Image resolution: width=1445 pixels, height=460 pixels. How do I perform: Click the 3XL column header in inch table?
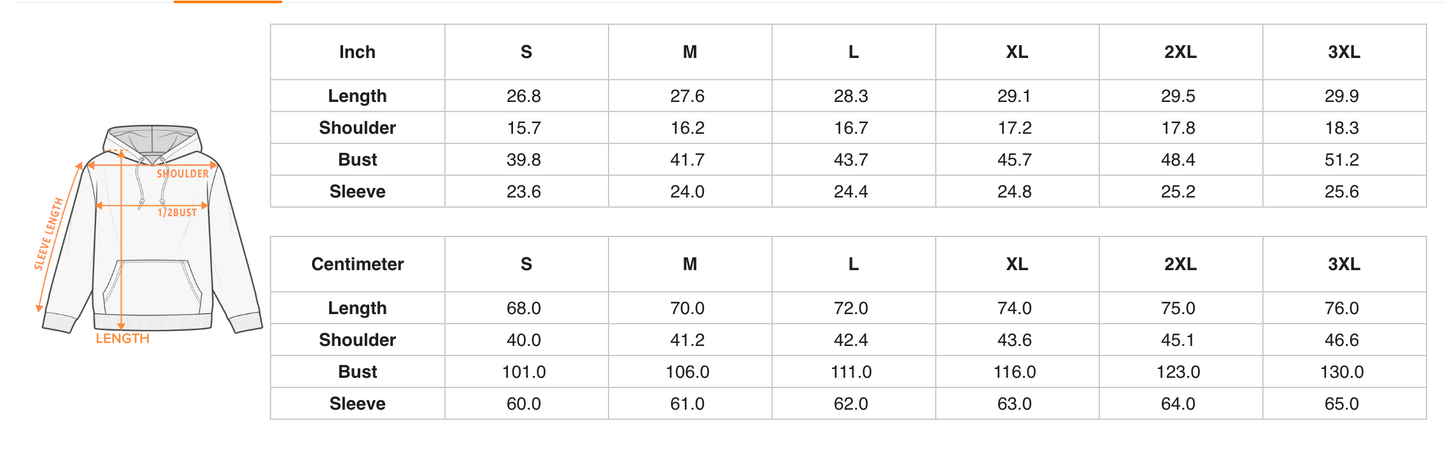point(1345,52)
